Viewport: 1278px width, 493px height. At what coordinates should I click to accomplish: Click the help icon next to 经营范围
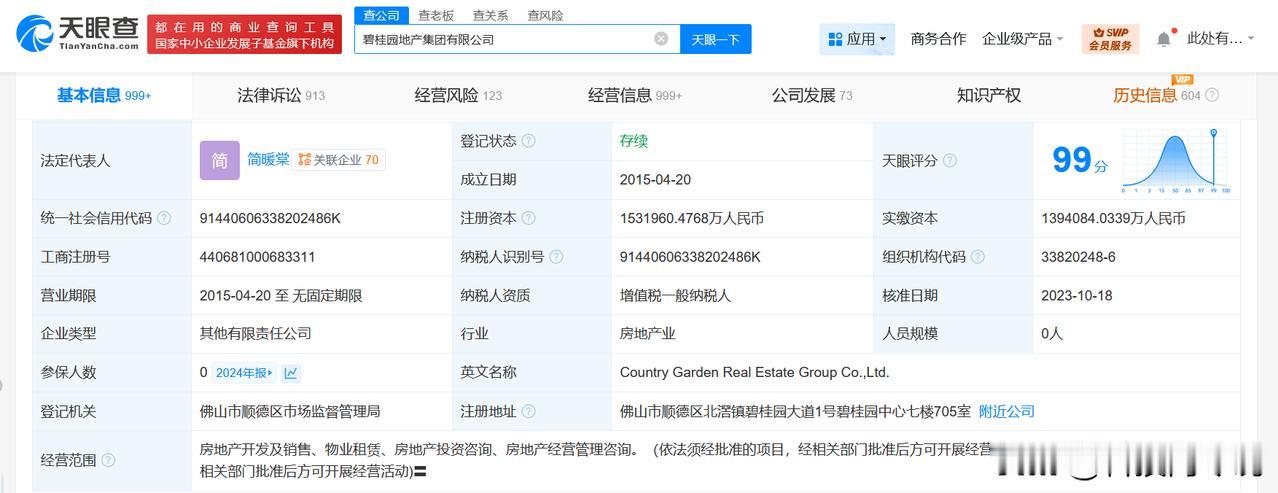[108, 460]
